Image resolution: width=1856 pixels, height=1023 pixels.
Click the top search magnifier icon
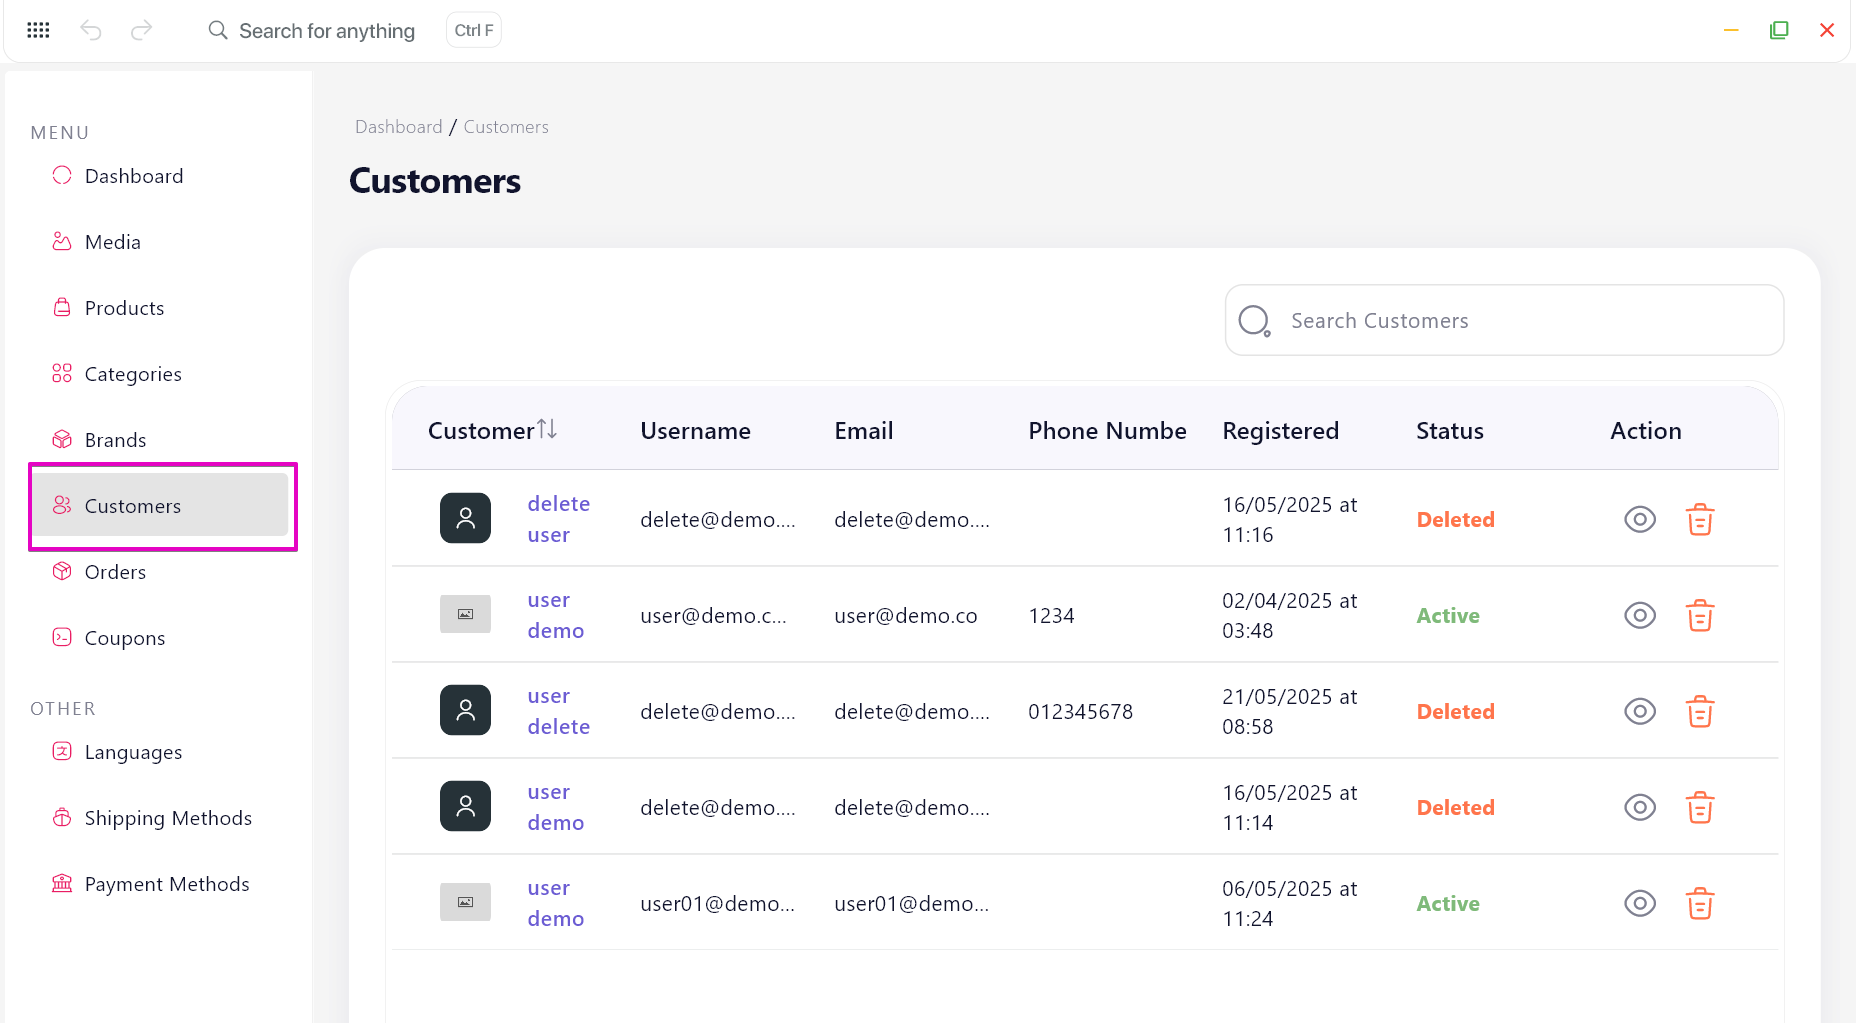tap(217, 30)
